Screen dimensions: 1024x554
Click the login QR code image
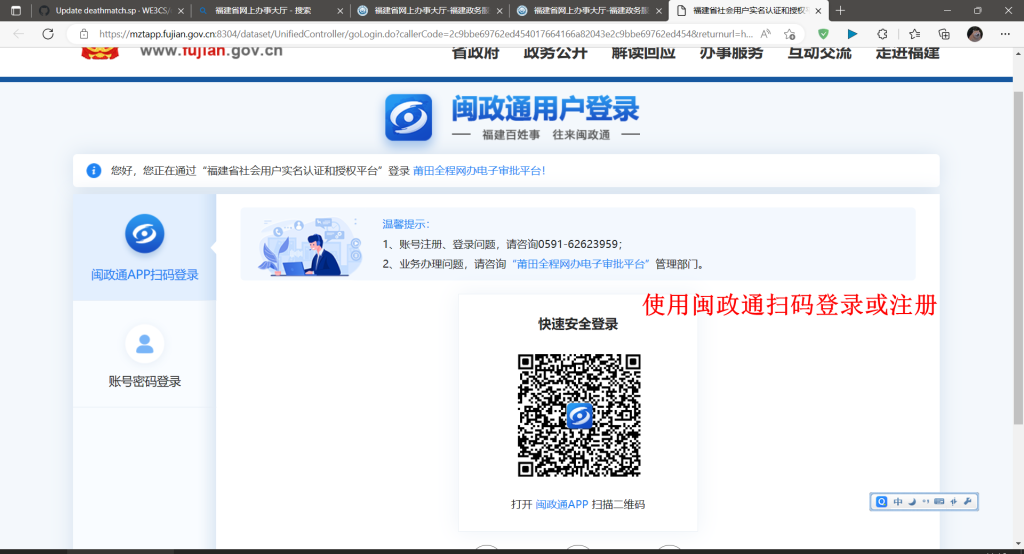click(579, 416)
